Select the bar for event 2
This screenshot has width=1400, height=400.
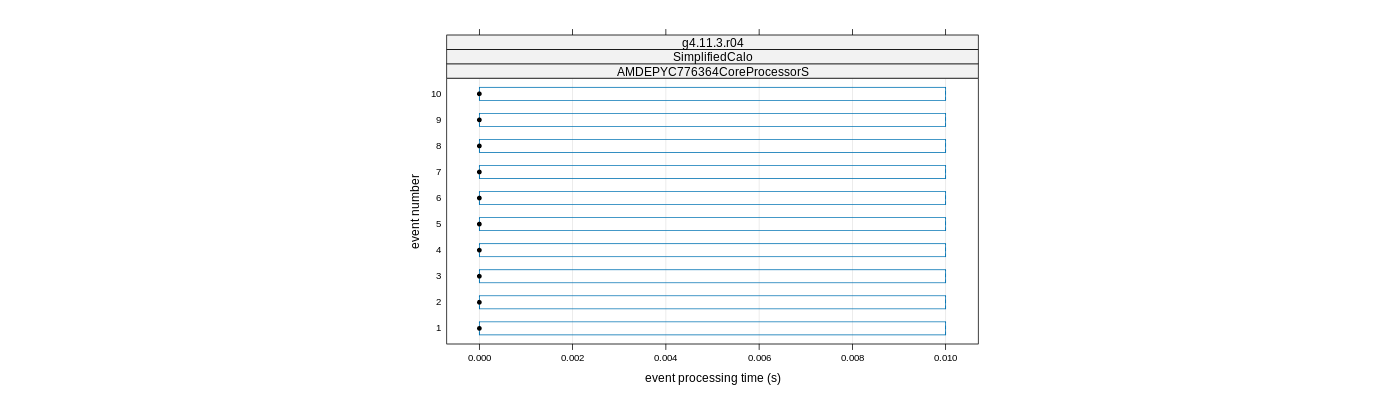pos(712,302)
